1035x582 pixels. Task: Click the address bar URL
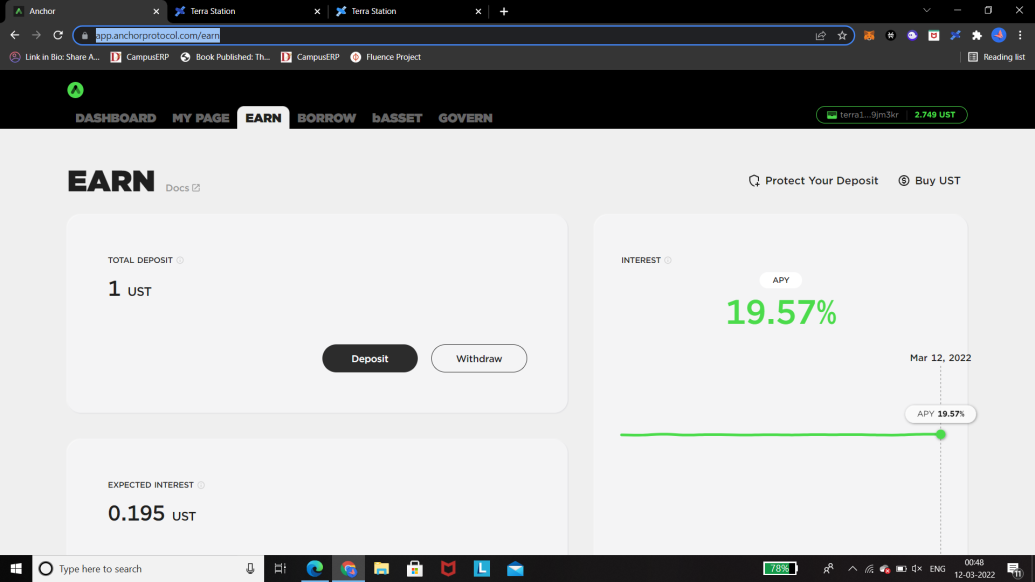pos(158,36)
